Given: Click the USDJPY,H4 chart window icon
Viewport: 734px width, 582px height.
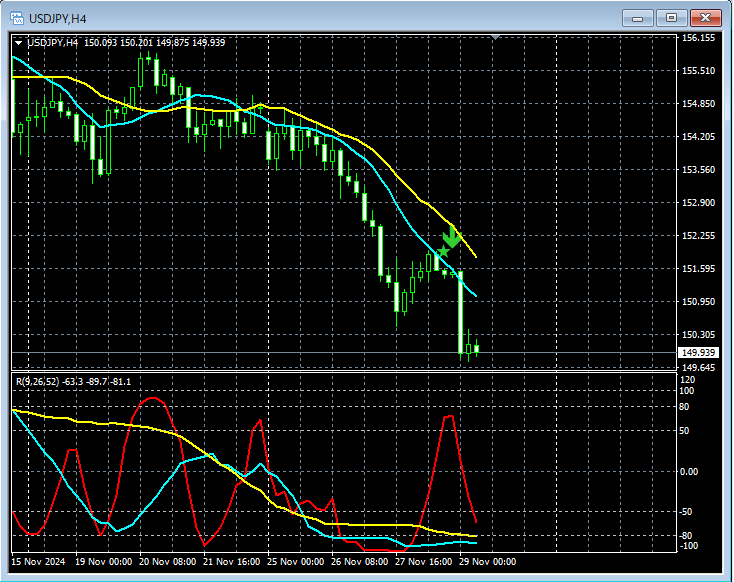Looking at the screenshot, I should (x=17, y=19).
